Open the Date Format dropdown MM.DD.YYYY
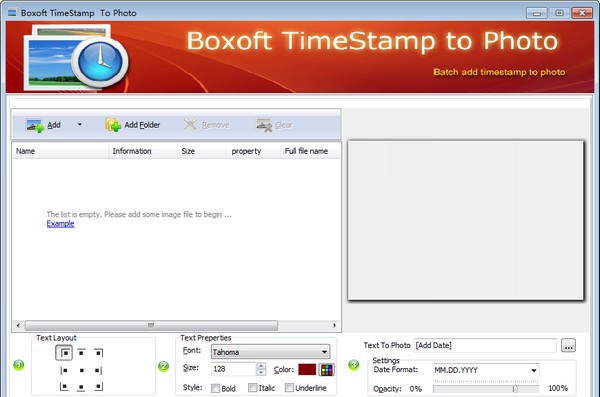 point(486,370)
